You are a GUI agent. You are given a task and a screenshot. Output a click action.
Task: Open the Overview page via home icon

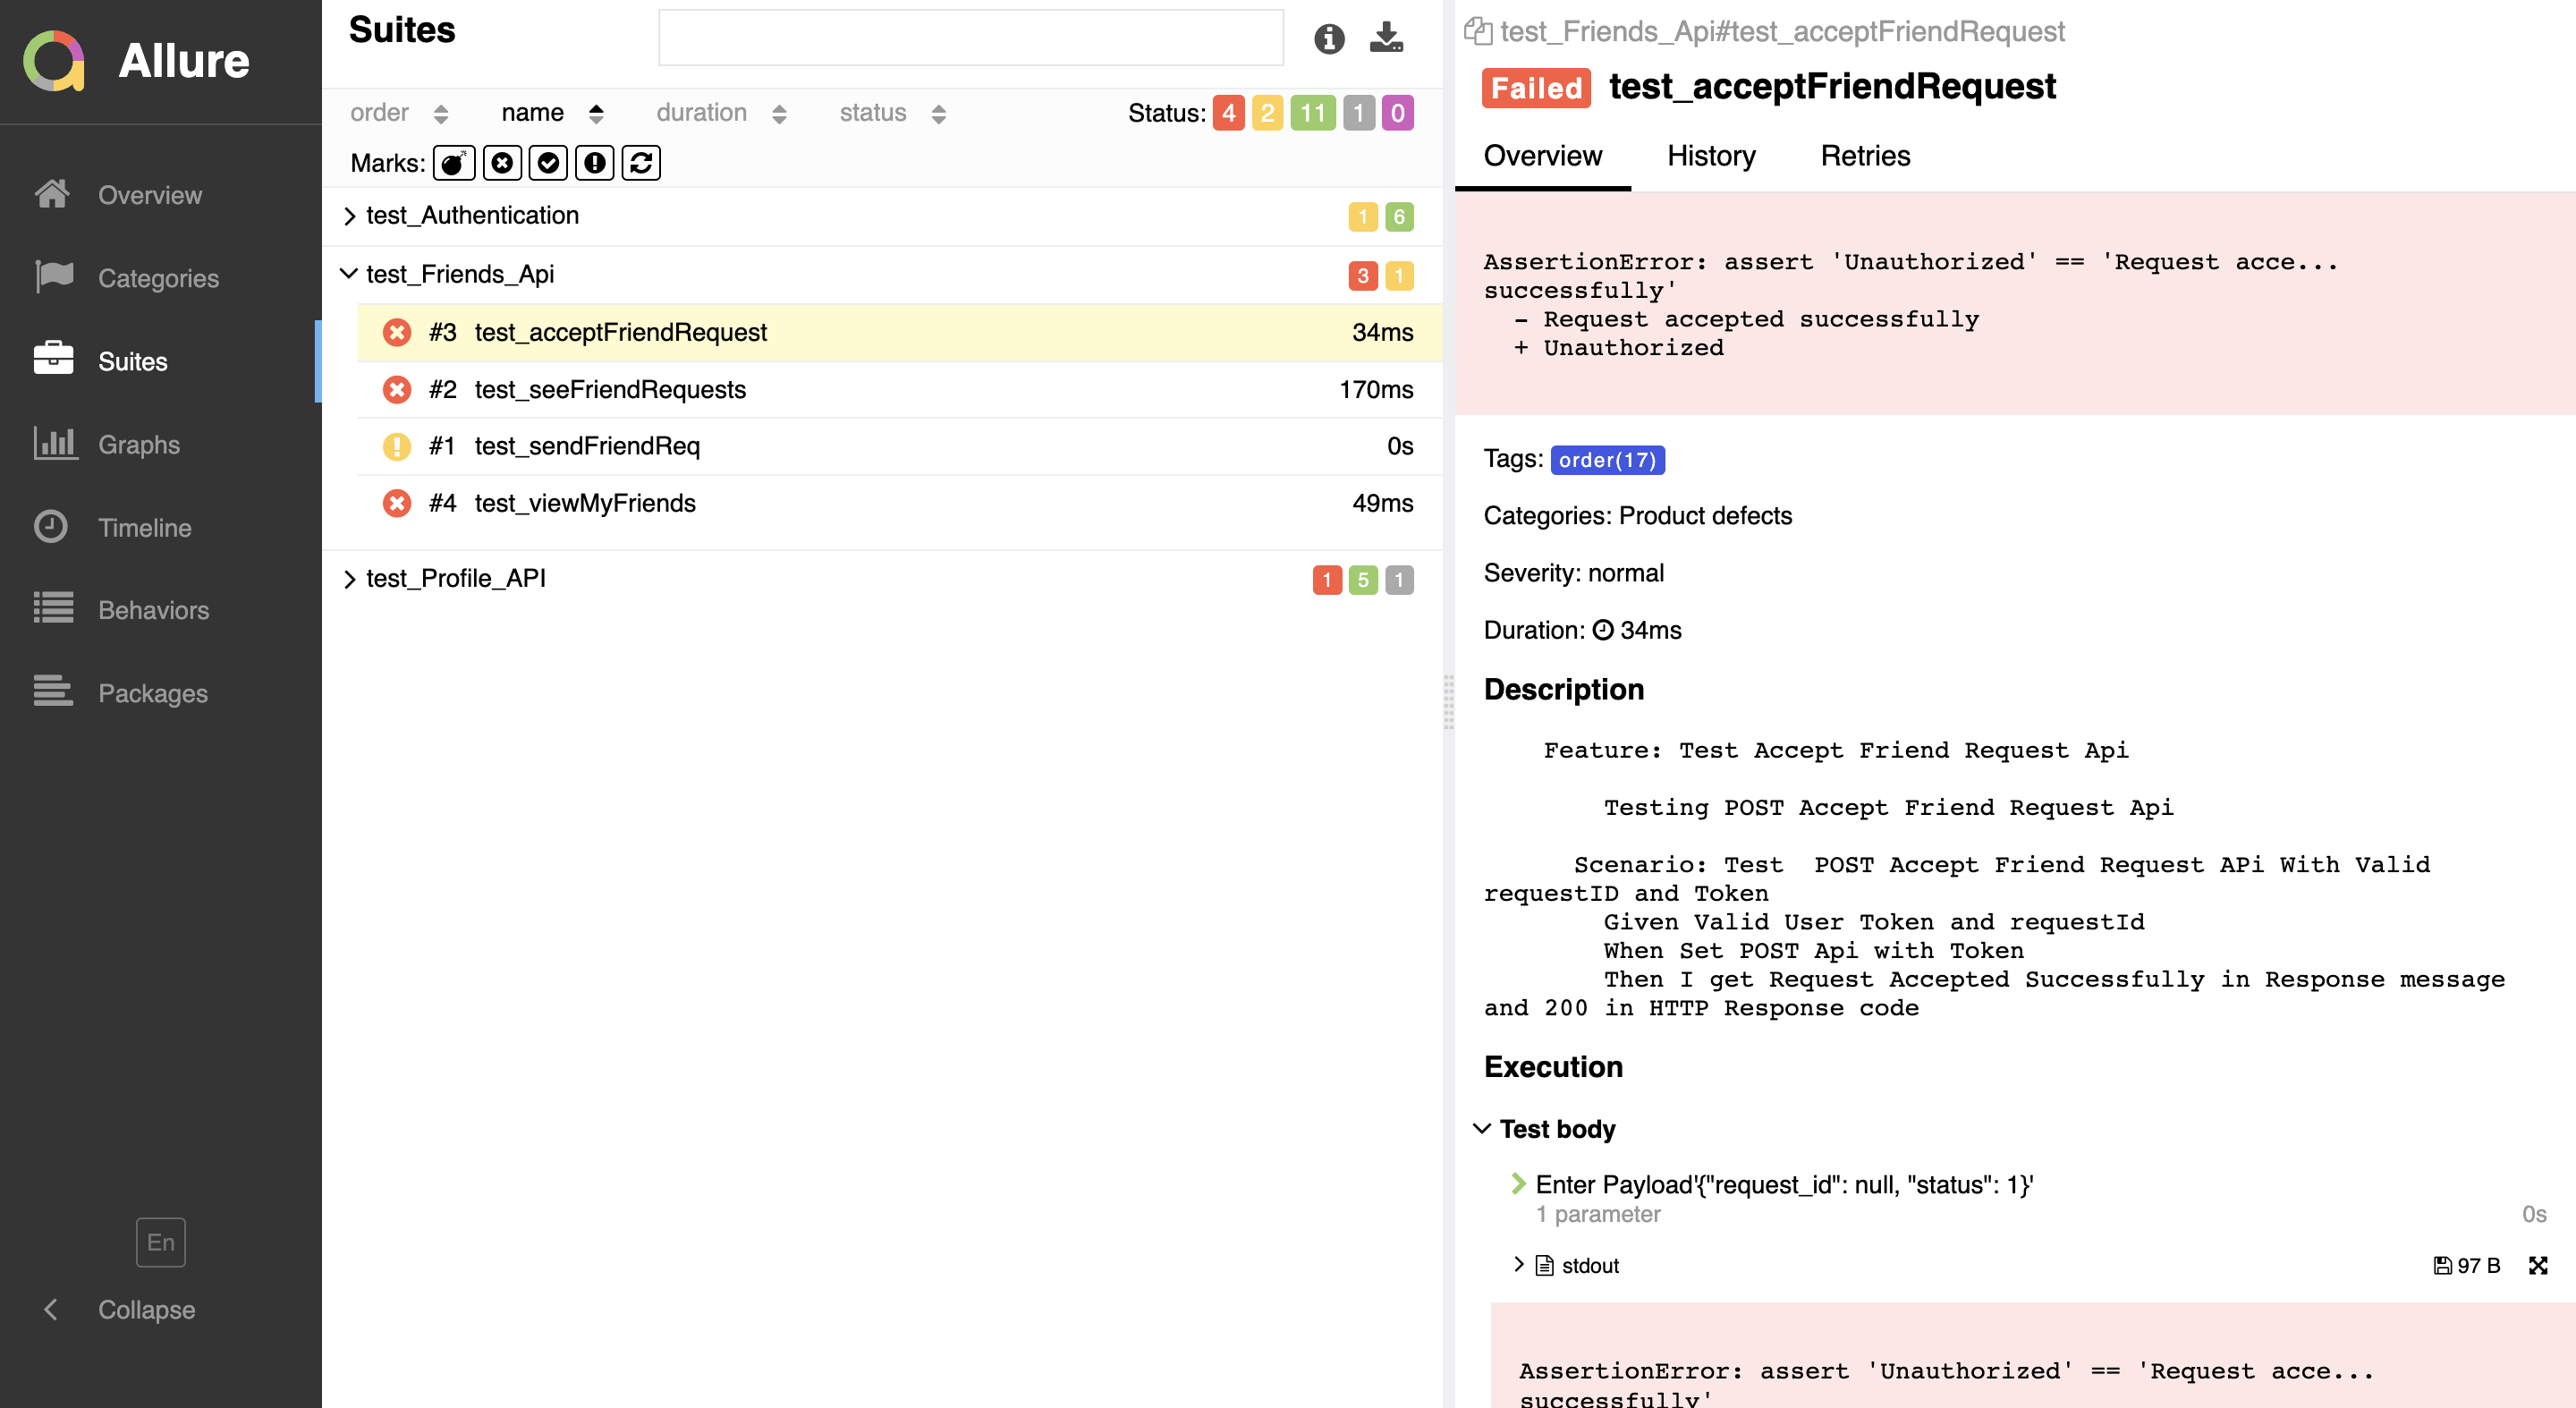[x=52, y=194]
